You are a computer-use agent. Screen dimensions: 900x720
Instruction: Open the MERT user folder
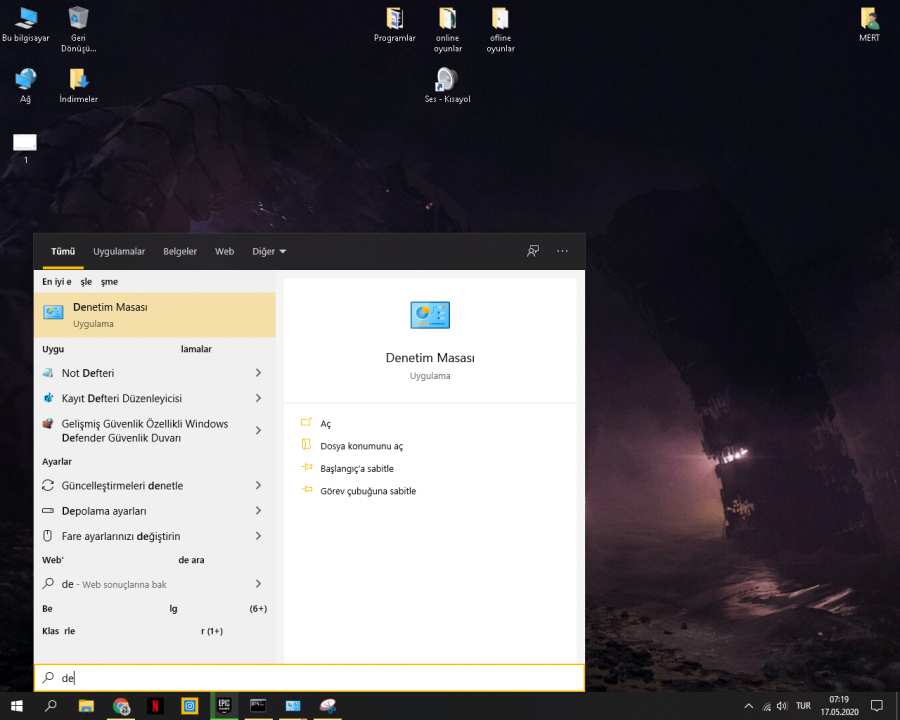(869, 25)
